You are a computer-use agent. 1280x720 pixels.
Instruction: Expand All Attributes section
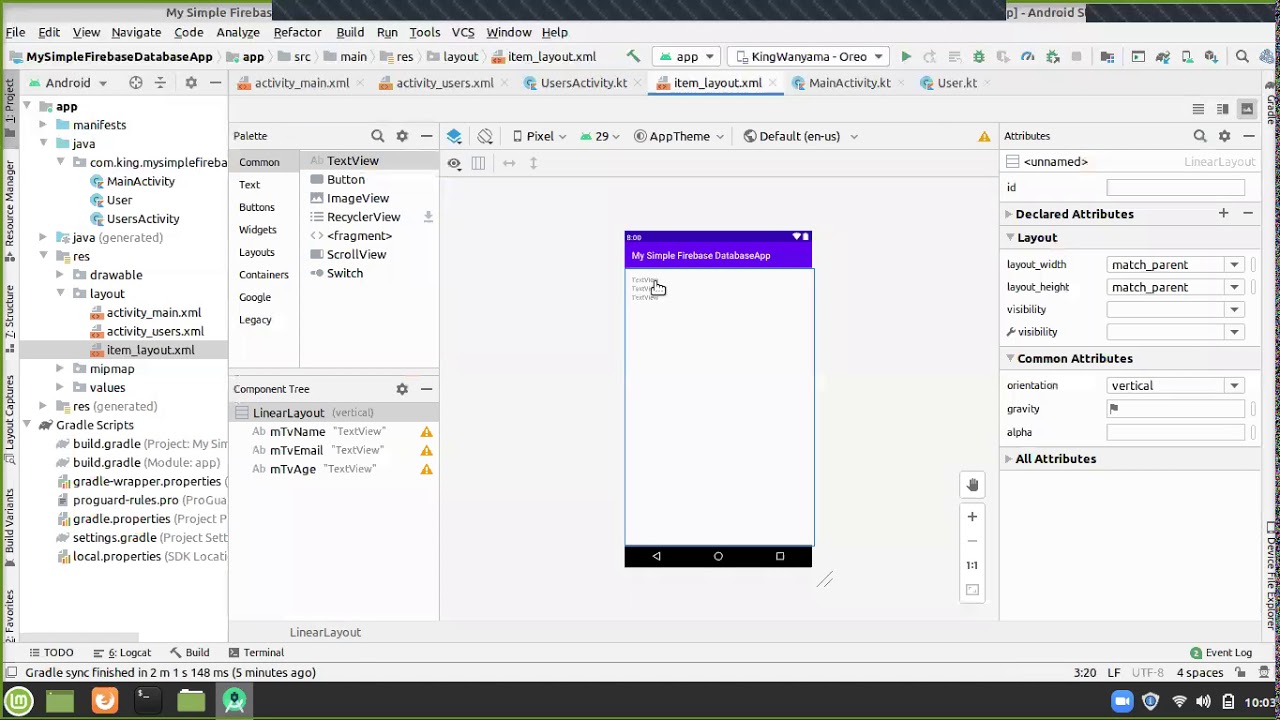tap(1008, 459)
